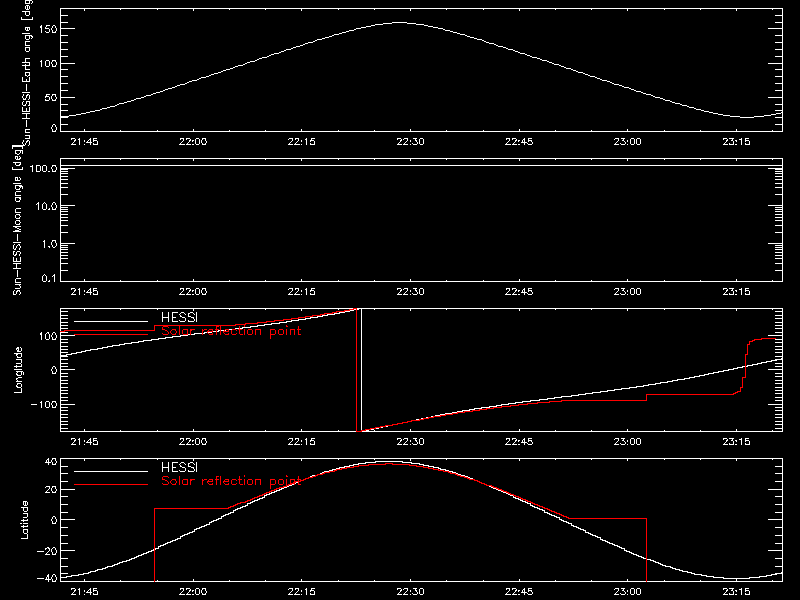Click '22:30' time label under Sun-HESSI-Earth plot

(410, 141)
